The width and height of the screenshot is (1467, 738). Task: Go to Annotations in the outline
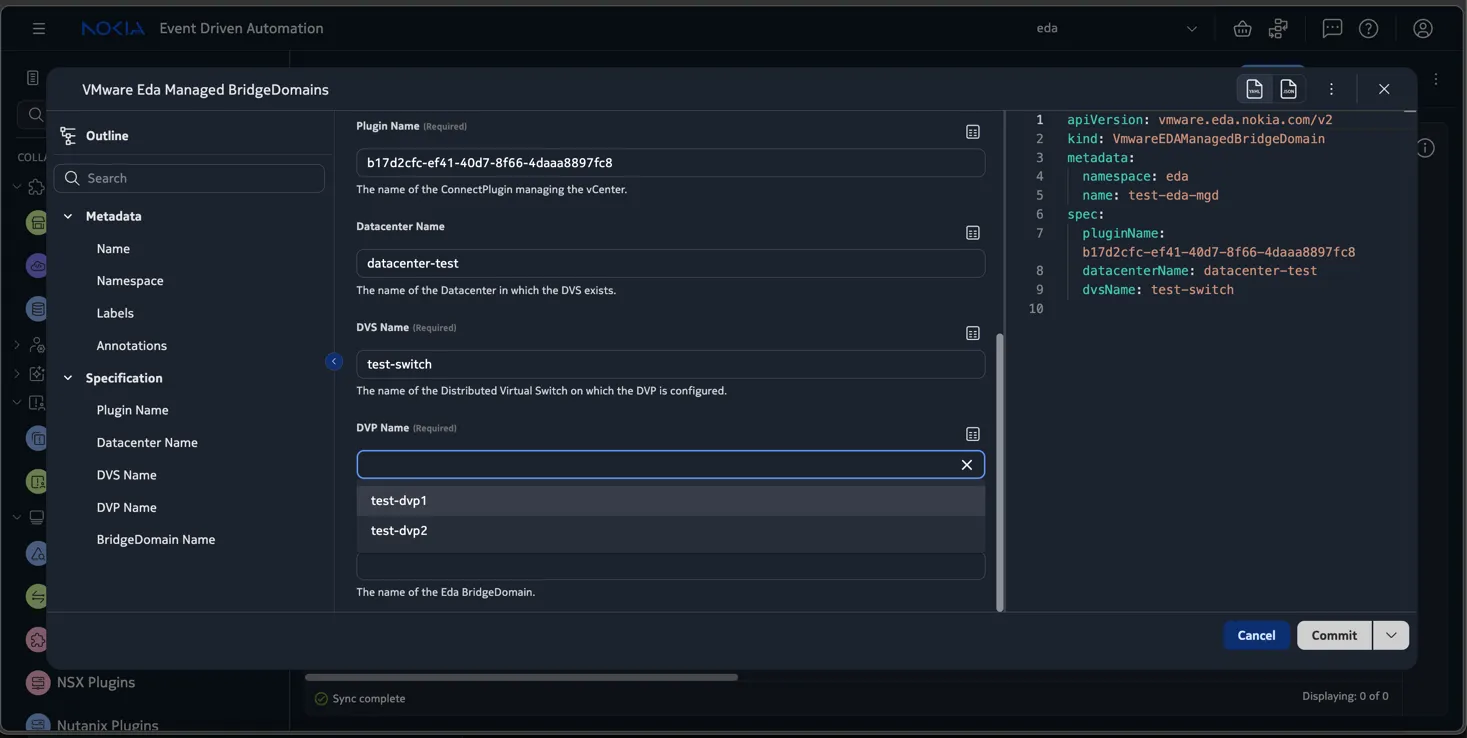click(132, 346)
